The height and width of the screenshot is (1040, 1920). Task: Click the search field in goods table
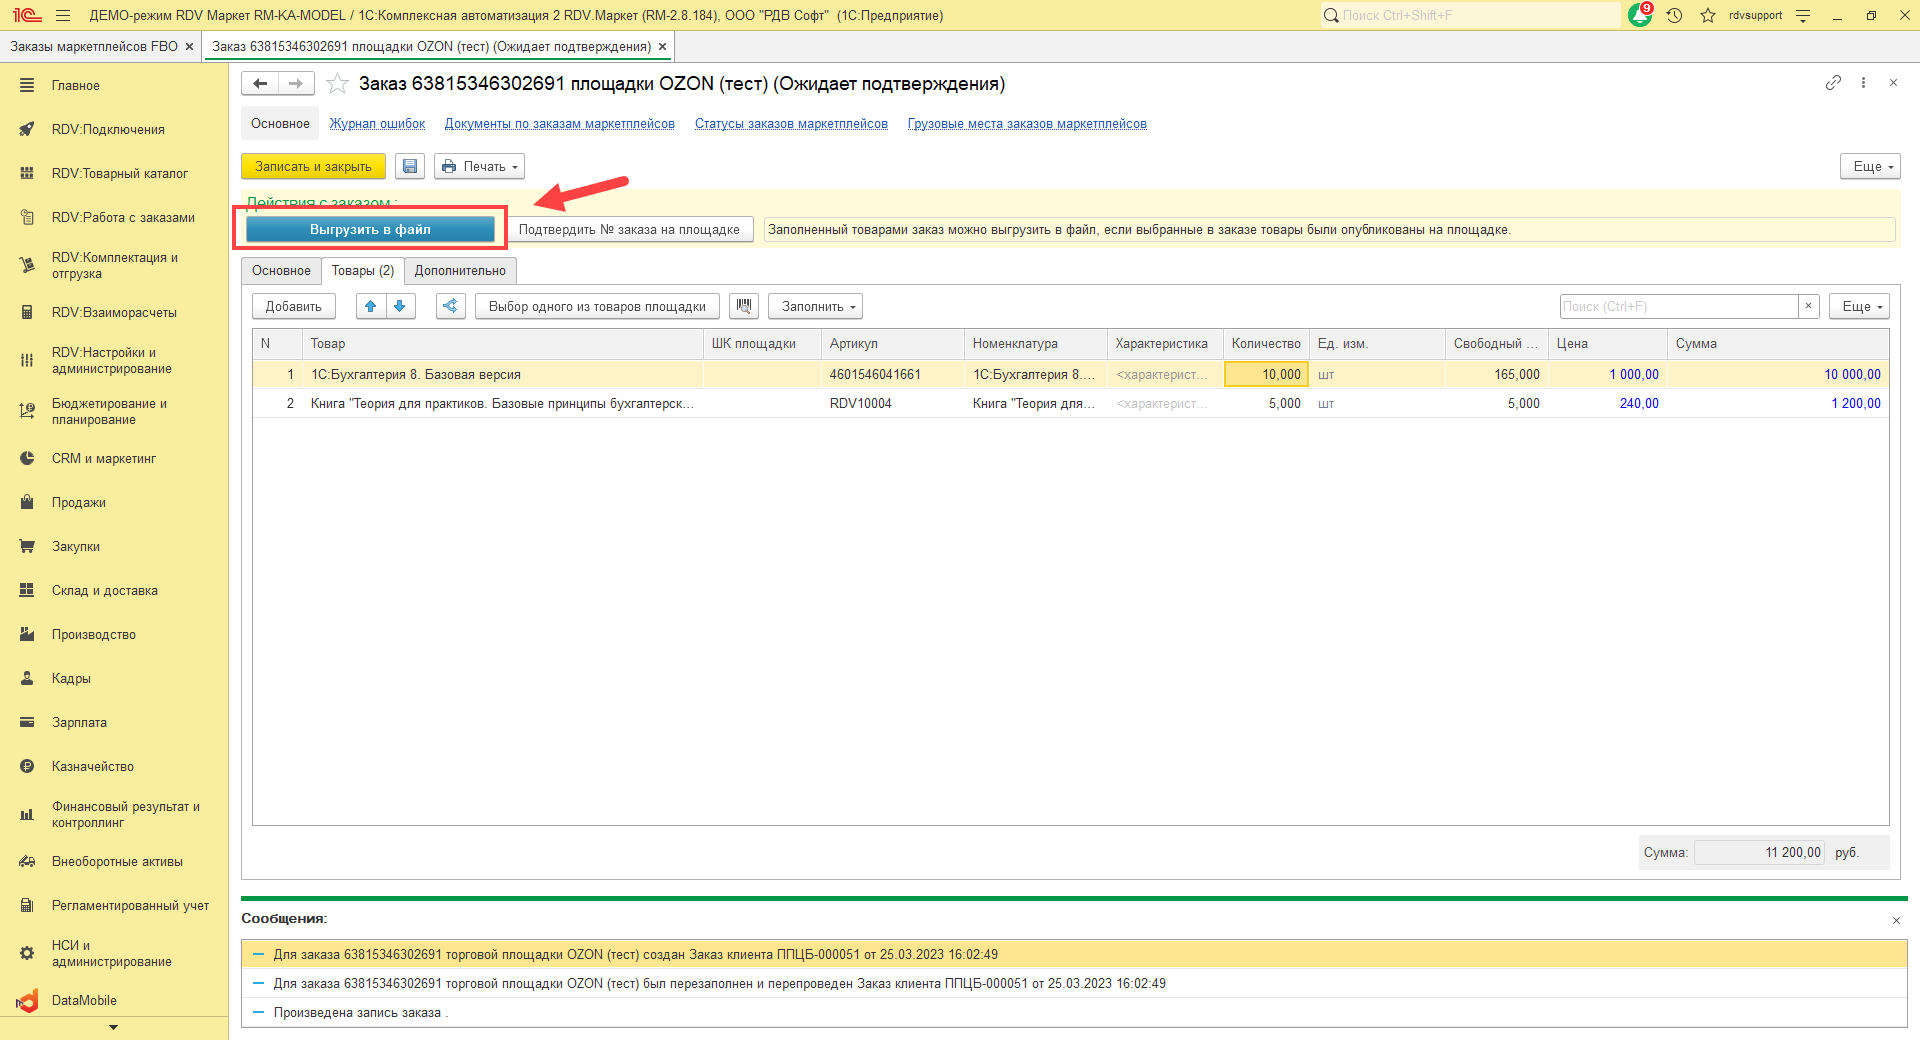[1678, 307]
